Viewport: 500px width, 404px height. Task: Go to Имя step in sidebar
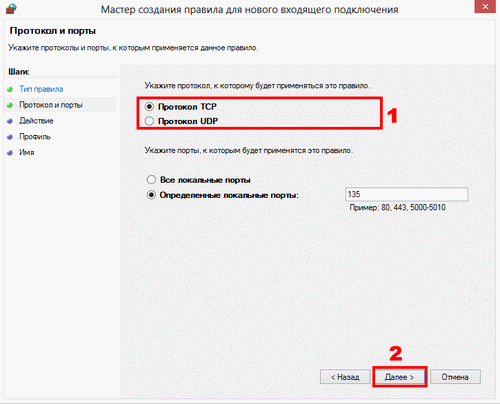(27, 152)
